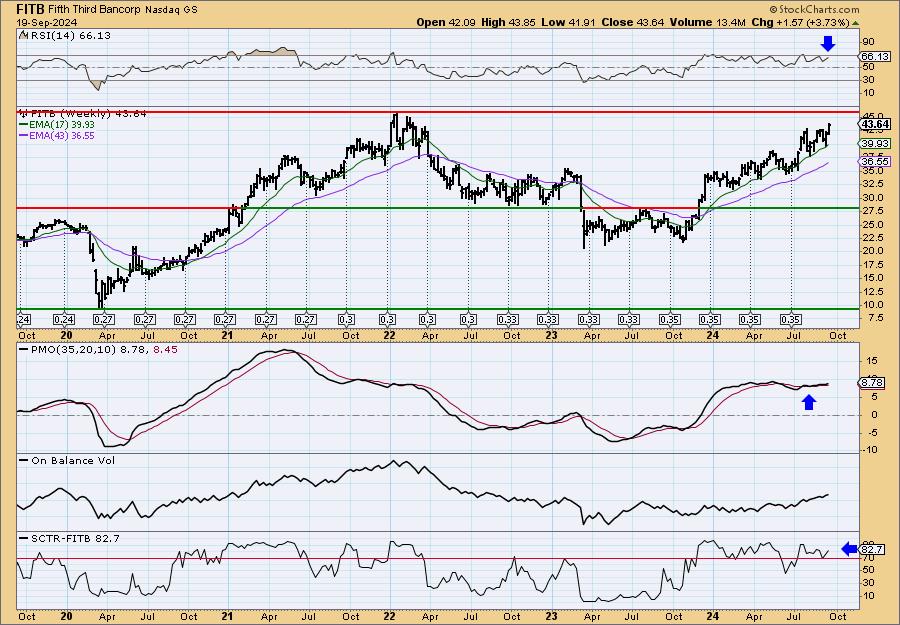This screenshot has height=625, width=900.
Task: Click the 27.5 price axis label
Action: [x=872, y=211]
